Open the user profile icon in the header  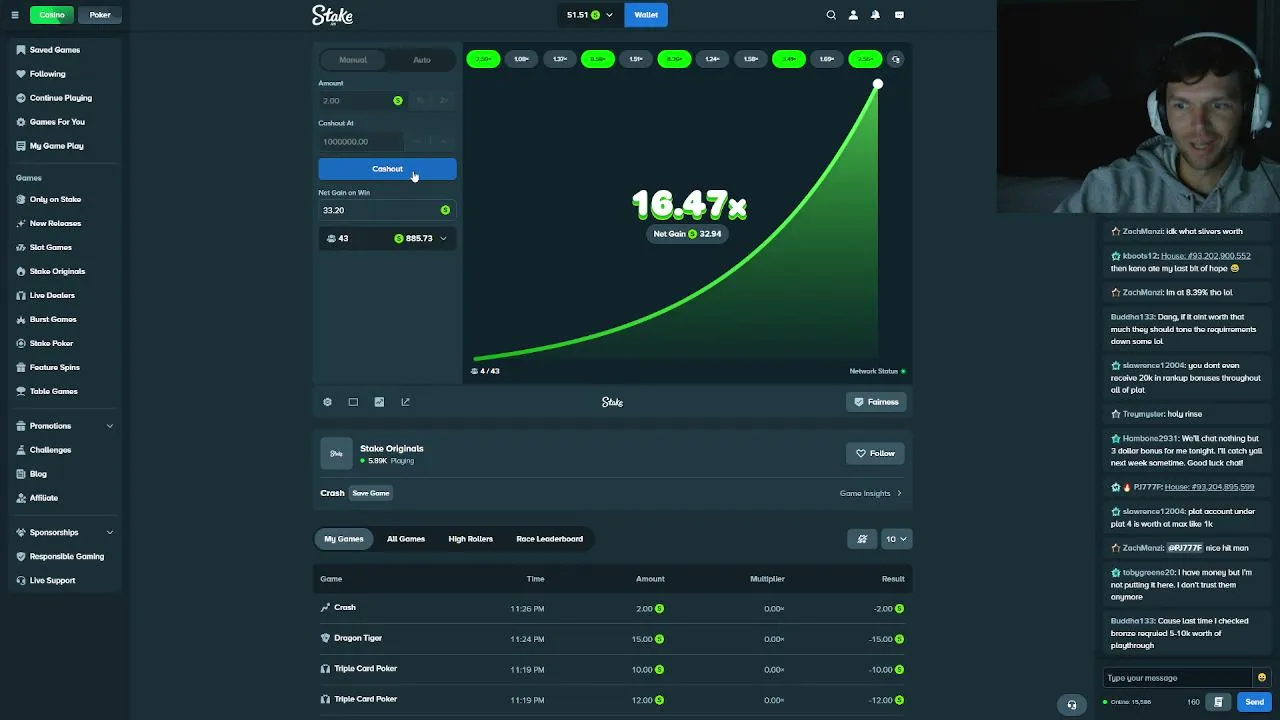click(853, 15)
